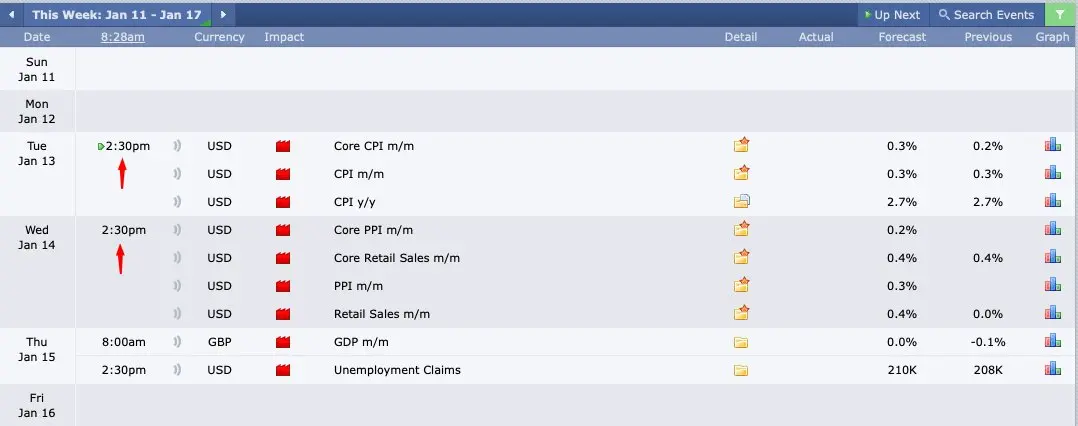This screenshot has height=426, width=1078.
Task: Open the graph icon for Core CPI m/m
Action: coord(1052,145)
